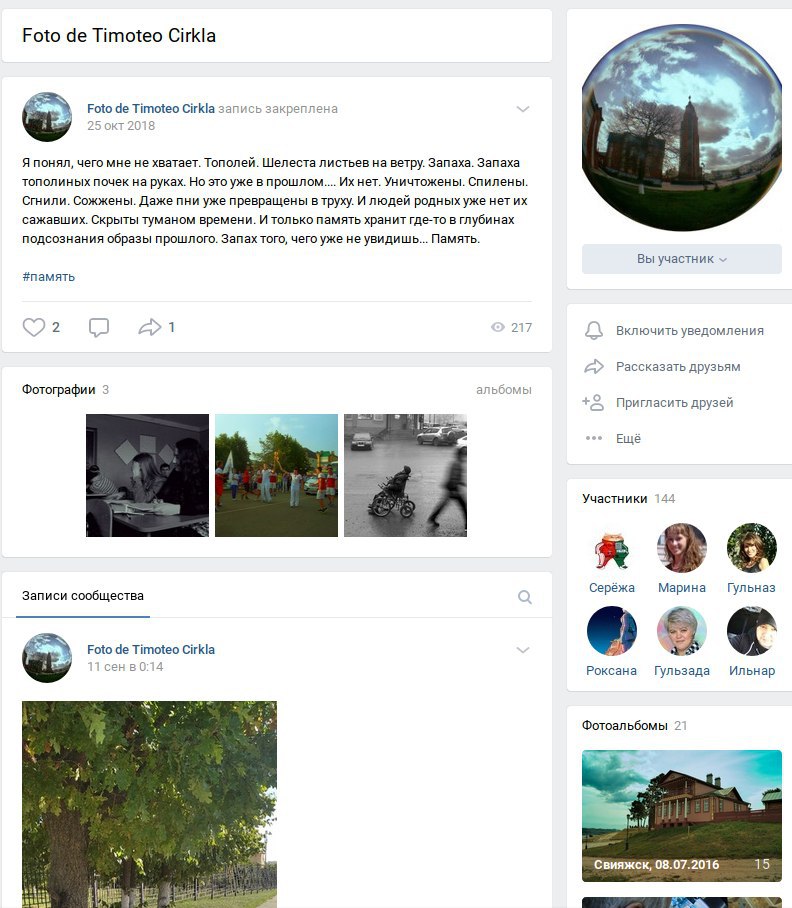
Task: Open the black-and-white classroom photo thumbnail
Action: click(x=148, y=475)
